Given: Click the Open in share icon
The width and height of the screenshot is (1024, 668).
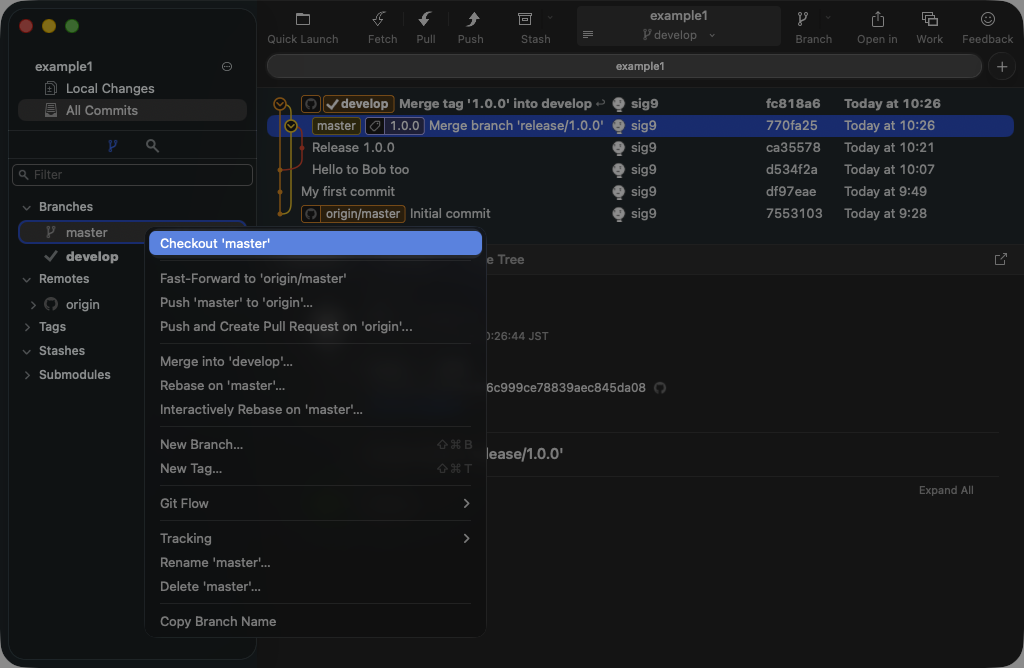Looking at the screenshot, I should [x=877, y=19].
